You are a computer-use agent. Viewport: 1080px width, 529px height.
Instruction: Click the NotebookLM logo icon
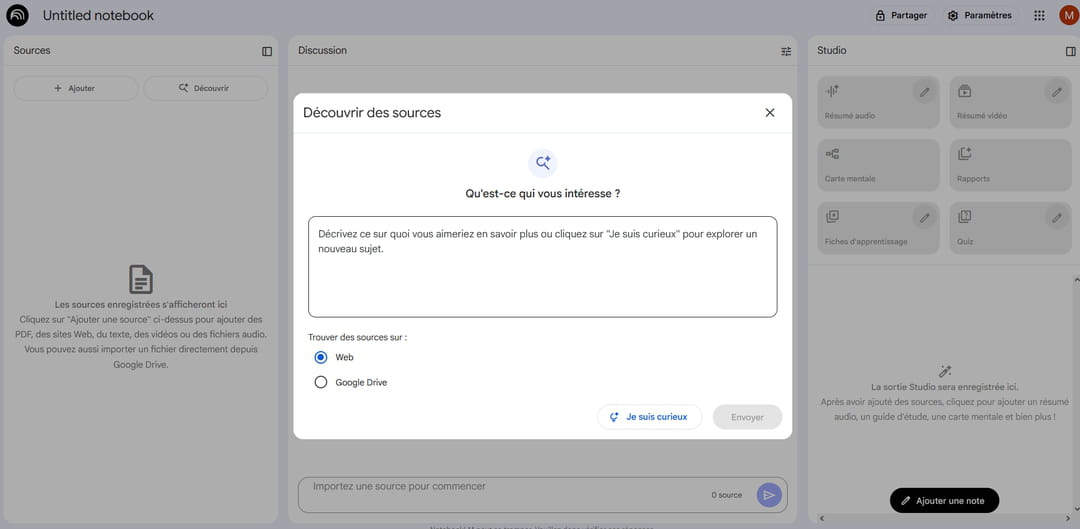17,15
